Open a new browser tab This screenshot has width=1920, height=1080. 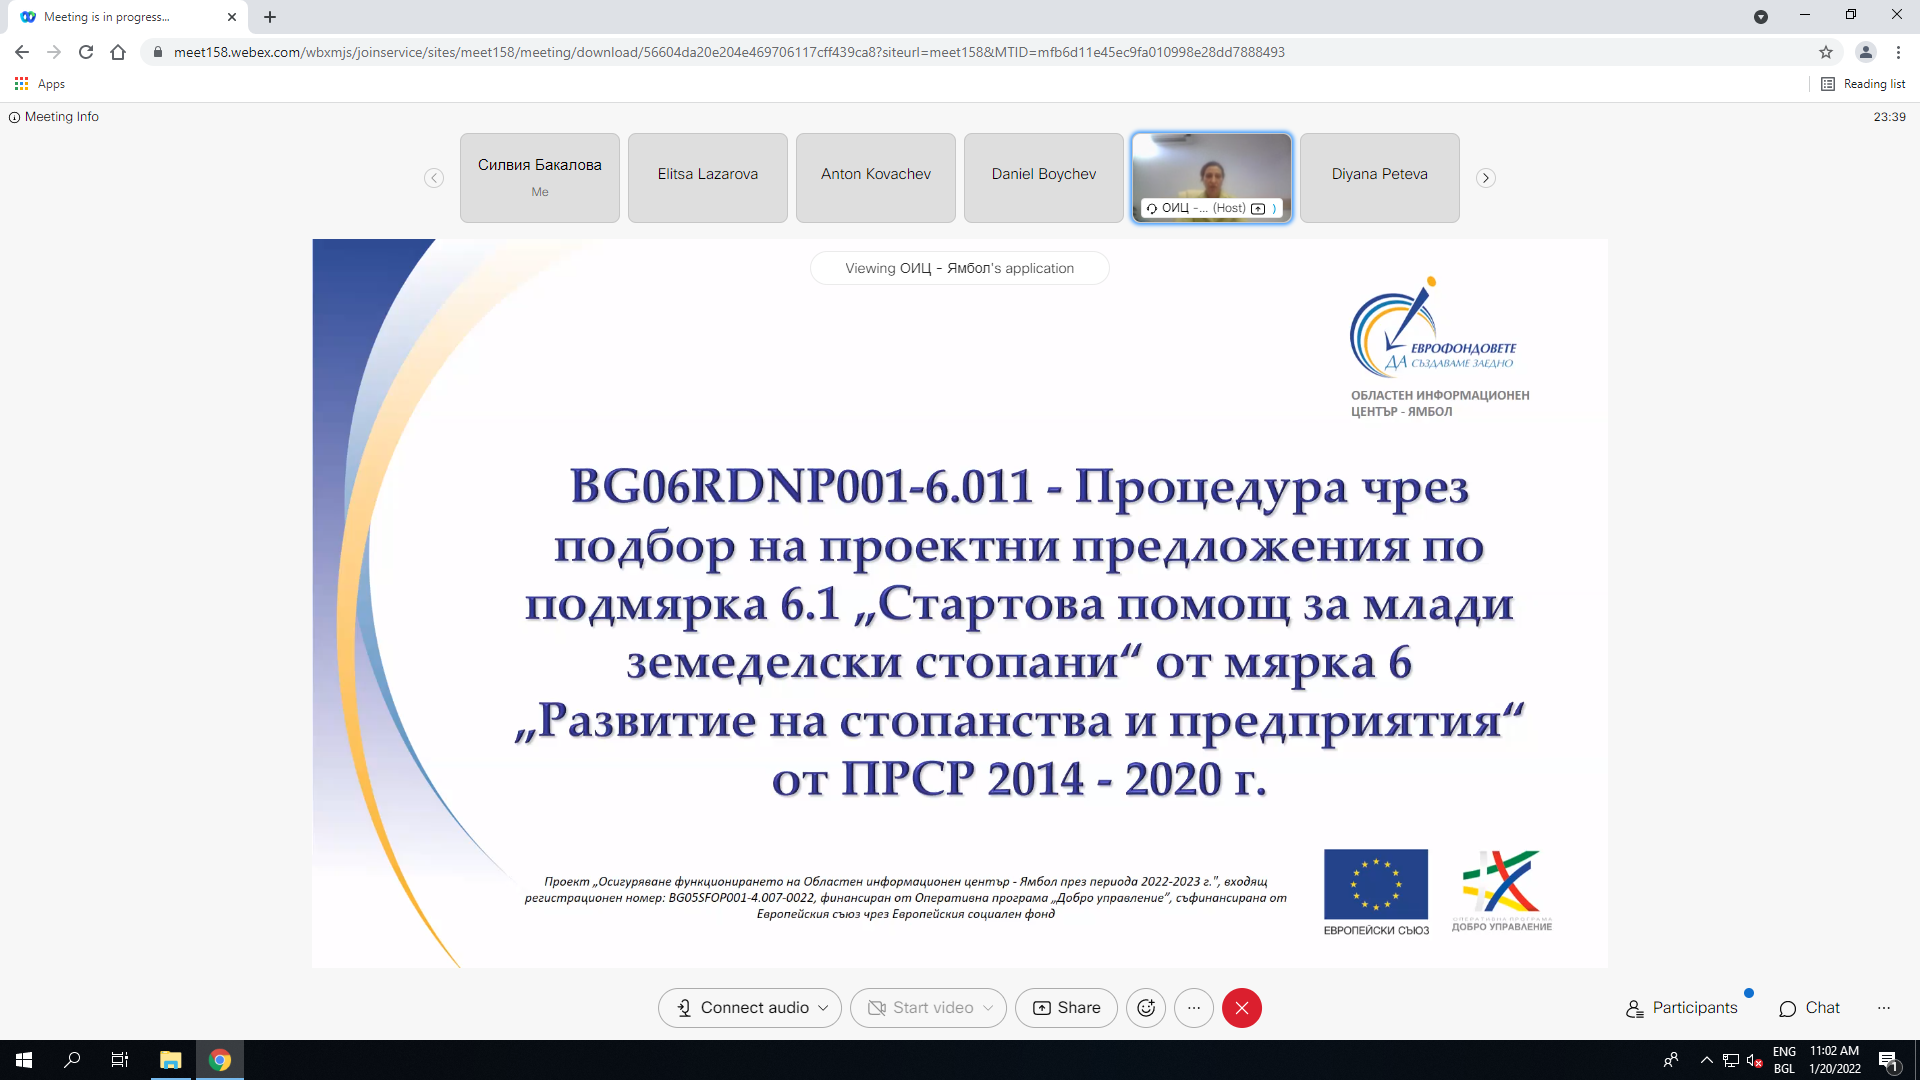pyautogui.click(x=270, y=17)
